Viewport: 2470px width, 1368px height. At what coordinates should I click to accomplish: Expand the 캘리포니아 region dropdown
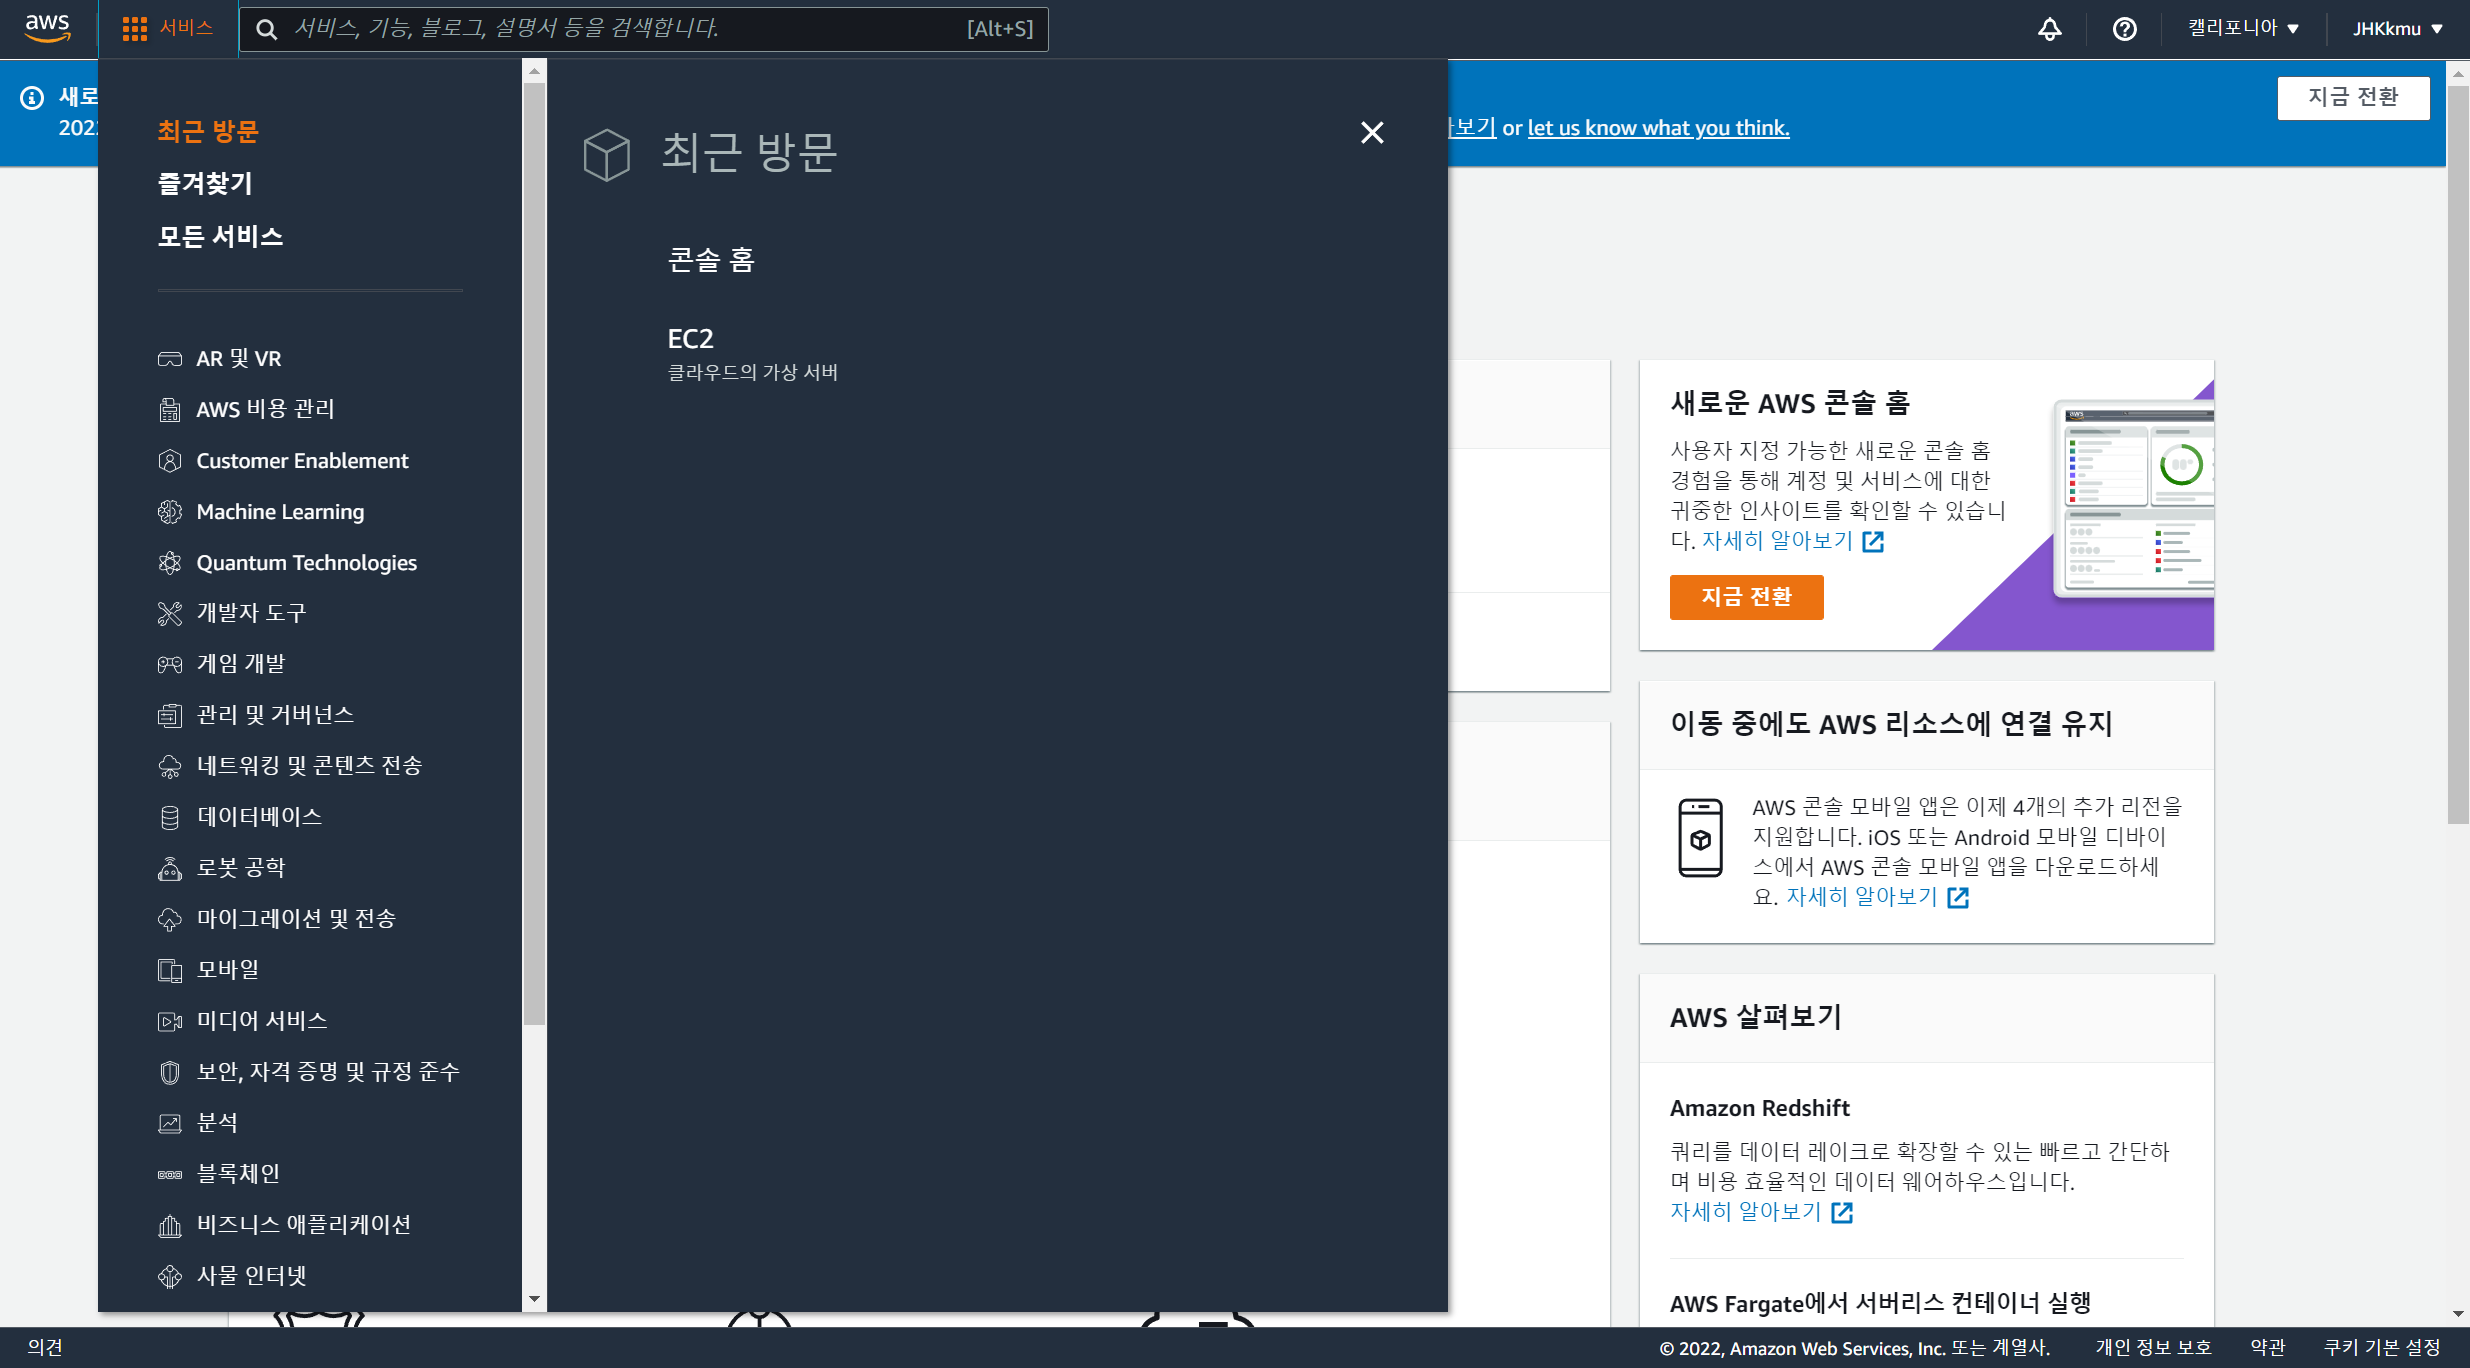click(2243, 29)
